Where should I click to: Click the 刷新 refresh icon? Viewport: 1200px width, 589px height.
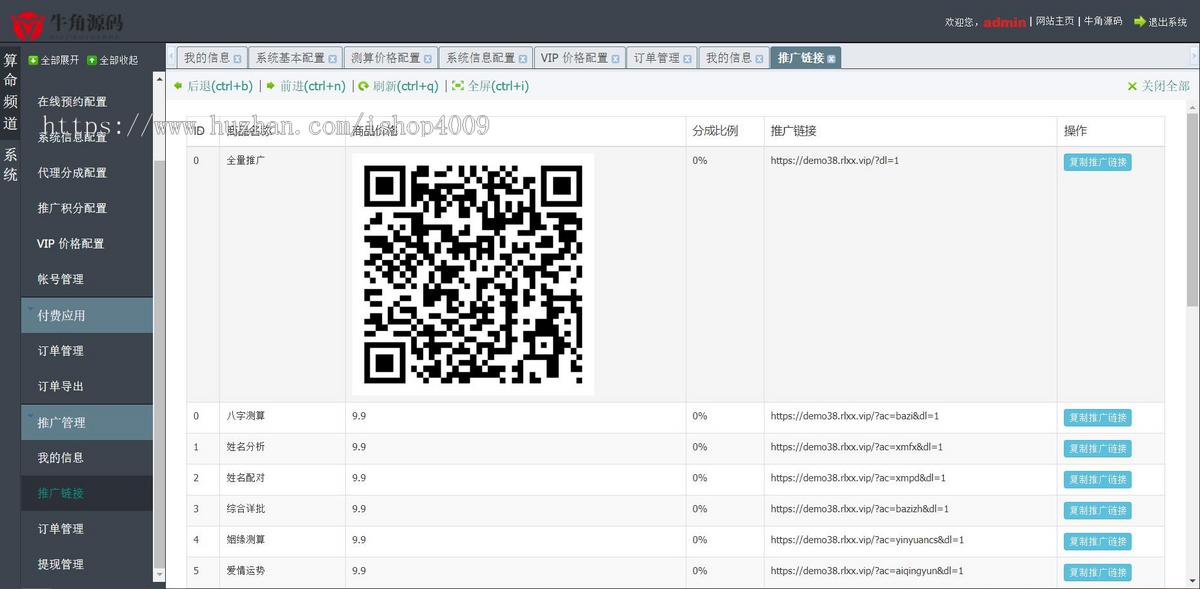pyautogui.click(x=364, y=86)
